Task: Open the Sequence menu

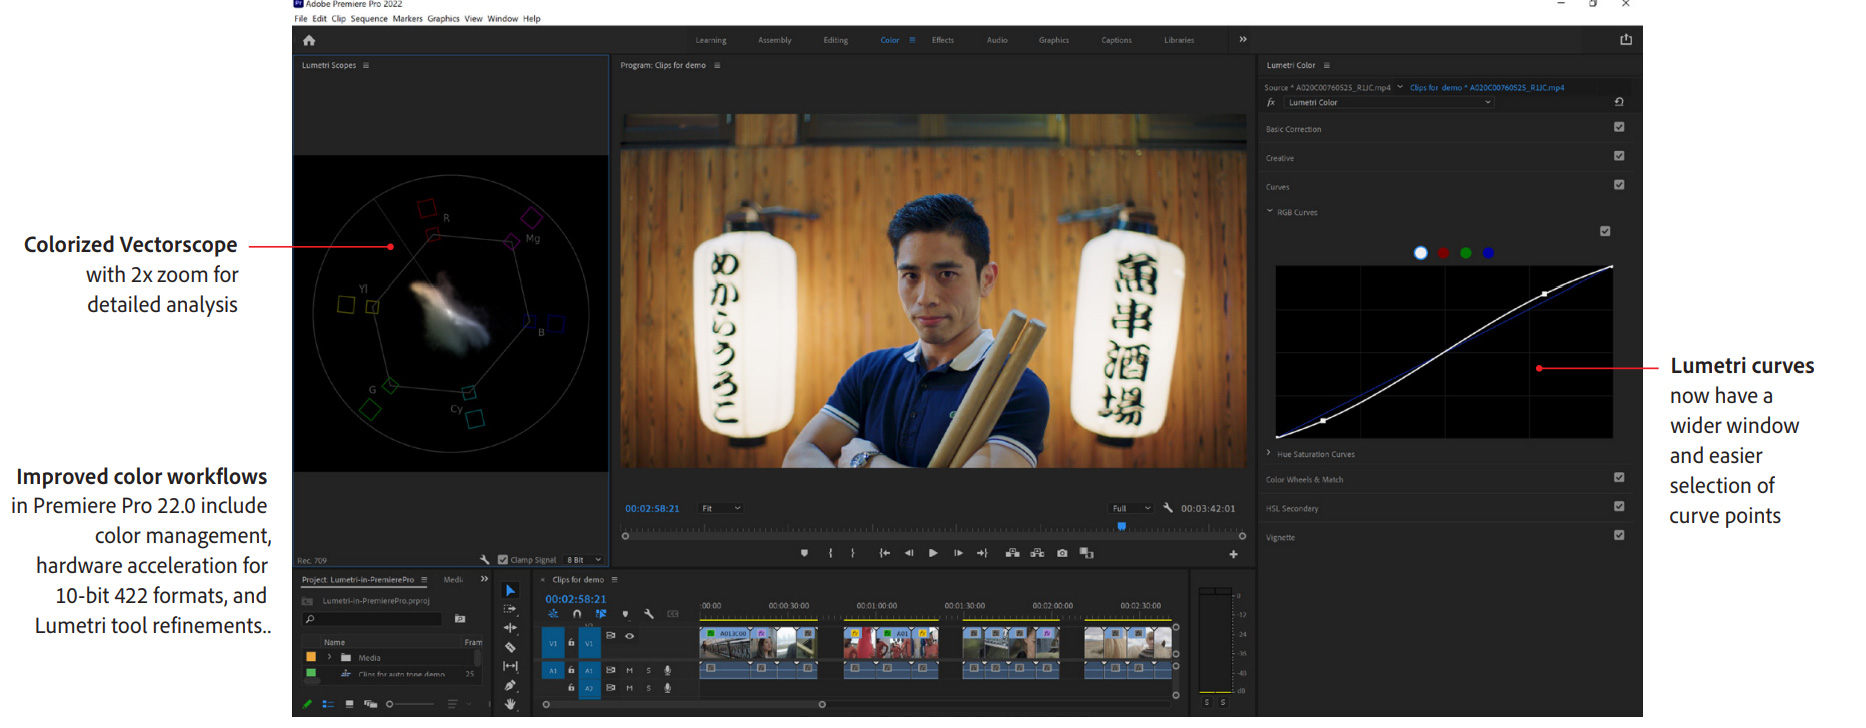Action: 369,18
